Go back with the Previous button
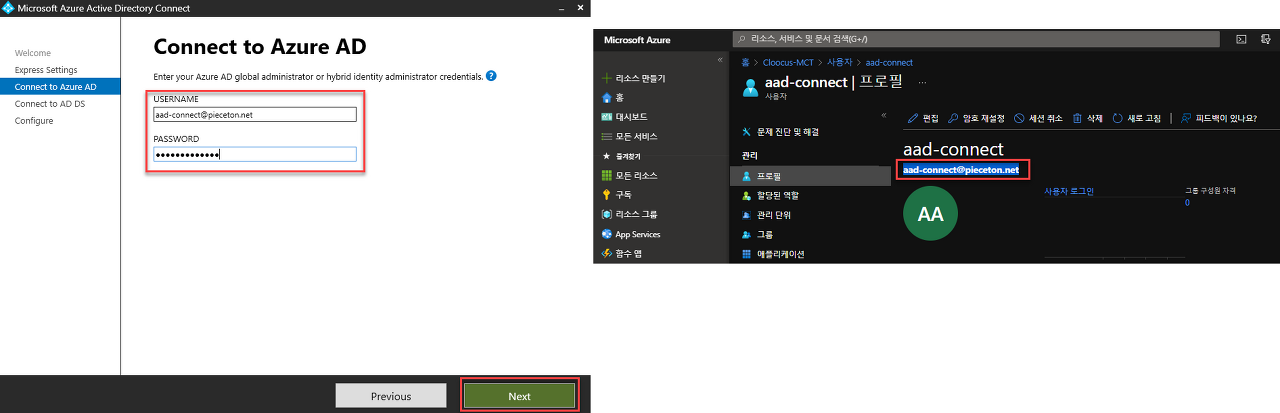This screenshot has height=413, width=1280. 391,396
